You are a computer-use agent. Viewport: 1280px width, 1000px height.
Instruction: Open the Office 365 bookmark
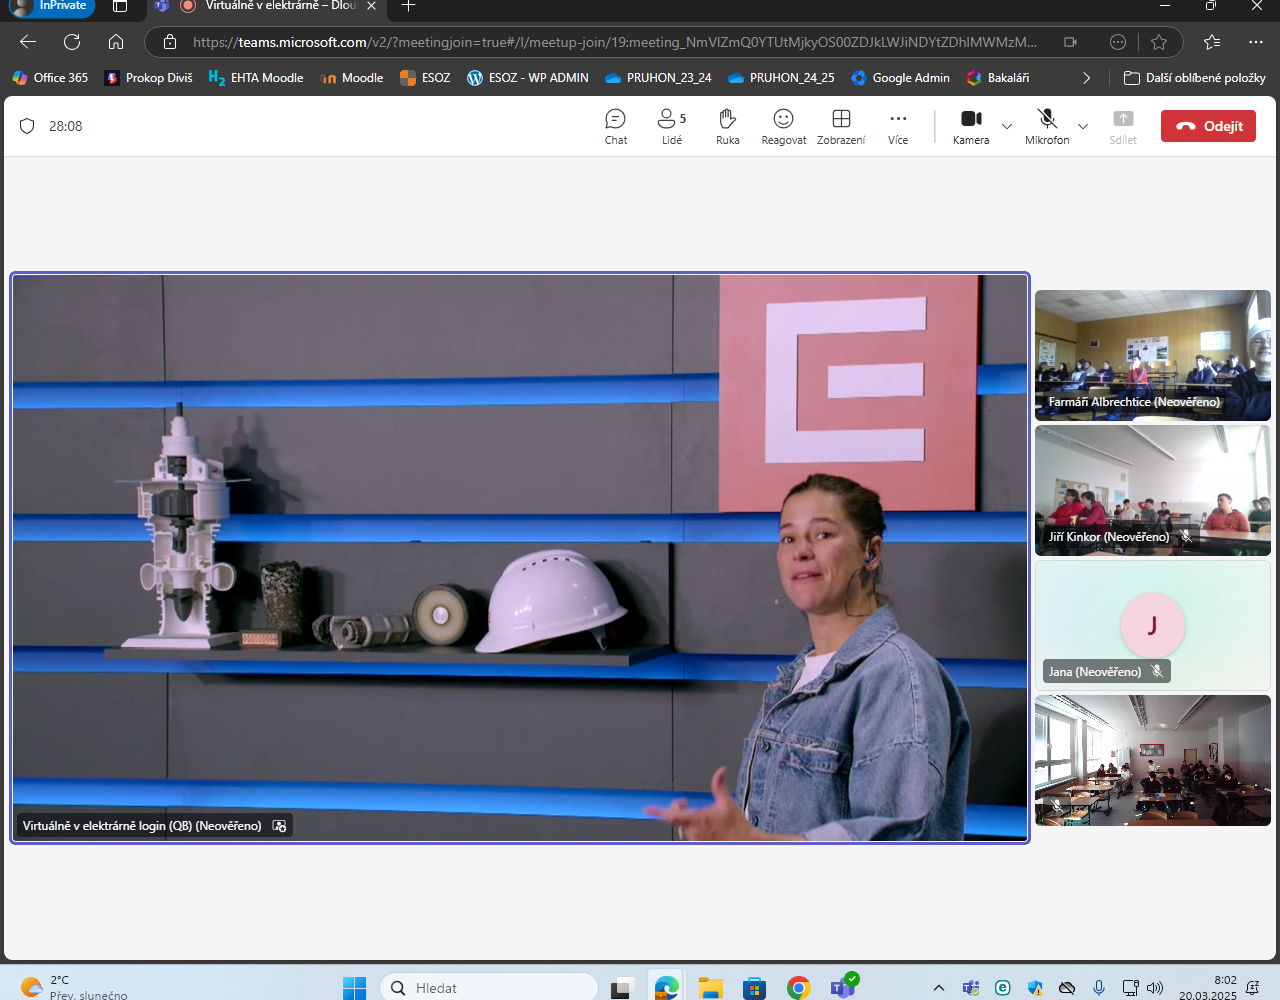(50, 78)
